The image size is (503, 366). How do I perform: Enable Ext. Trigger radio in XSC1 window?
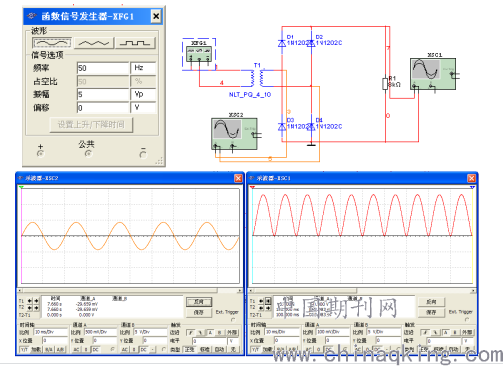(x=466, y=319)
